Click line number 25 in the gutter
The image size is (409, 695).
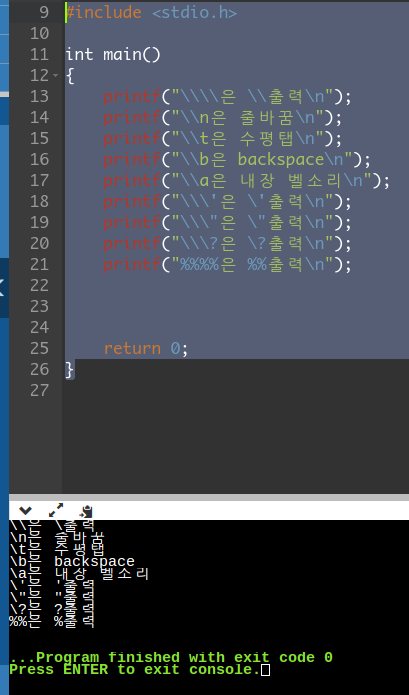coord(39,349)
